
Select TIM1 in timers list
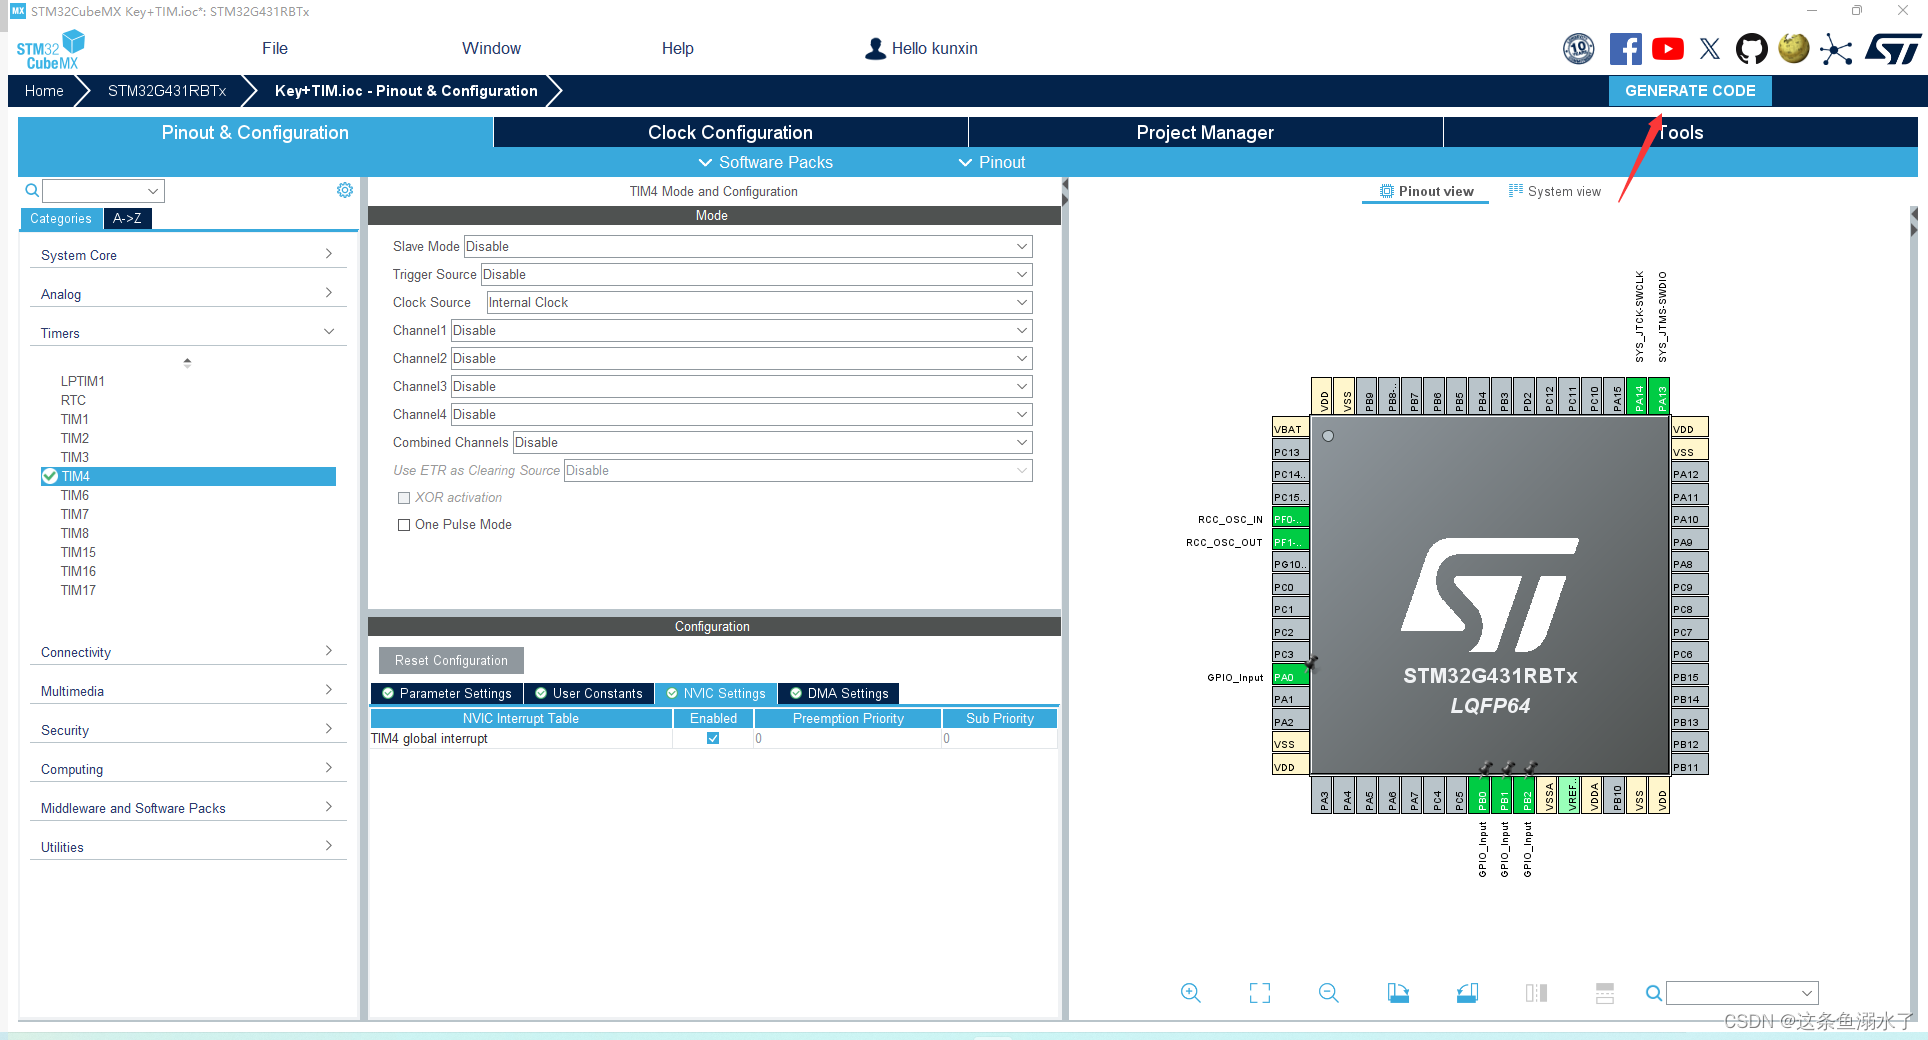click(x=75, y=419)
